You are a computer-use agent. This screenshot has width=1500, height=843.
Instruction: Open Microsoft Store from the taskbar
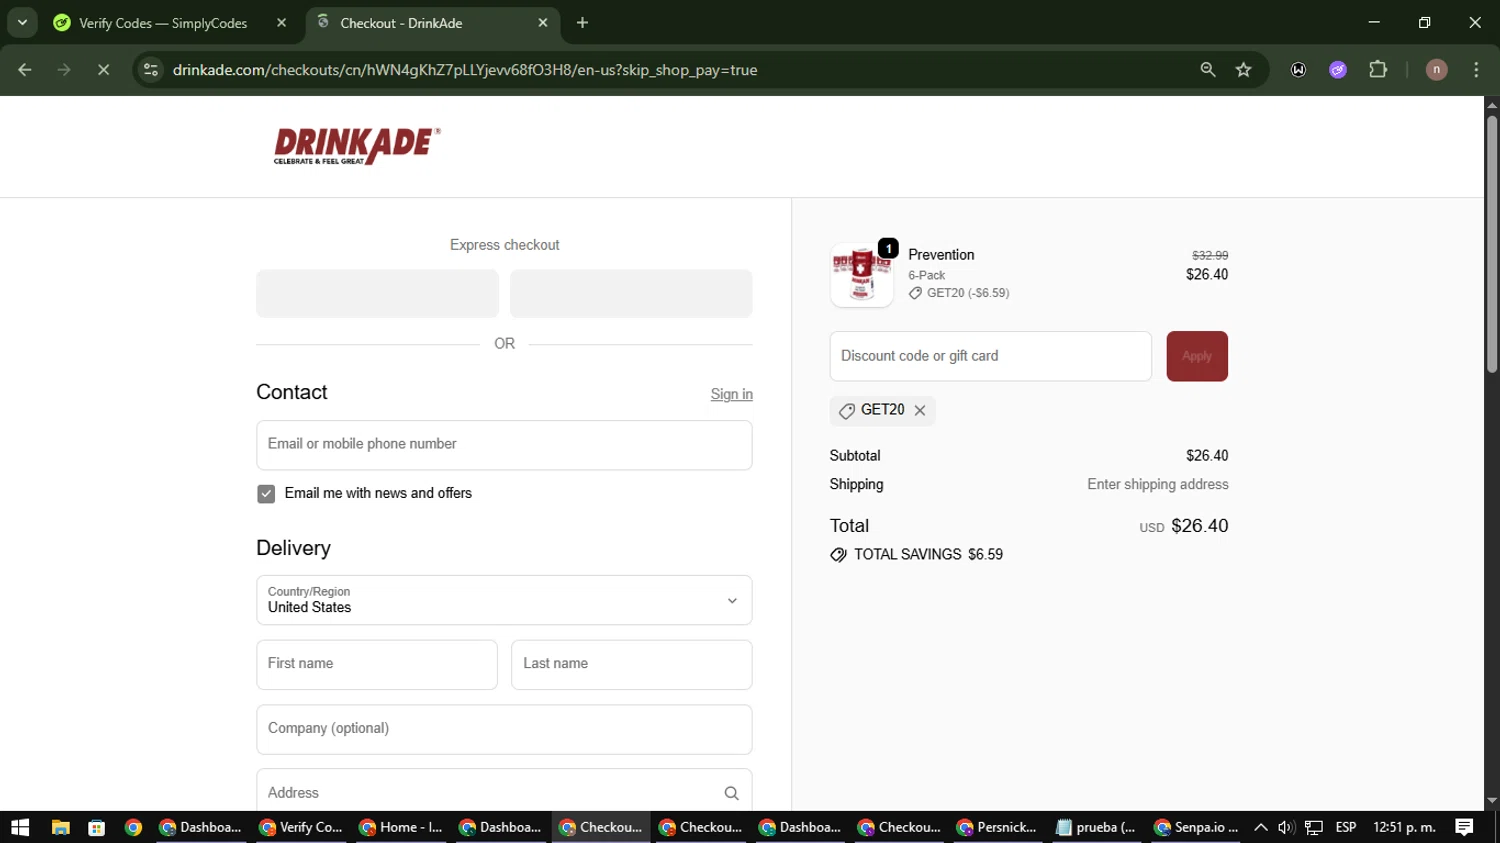click(x=97, y=827)
